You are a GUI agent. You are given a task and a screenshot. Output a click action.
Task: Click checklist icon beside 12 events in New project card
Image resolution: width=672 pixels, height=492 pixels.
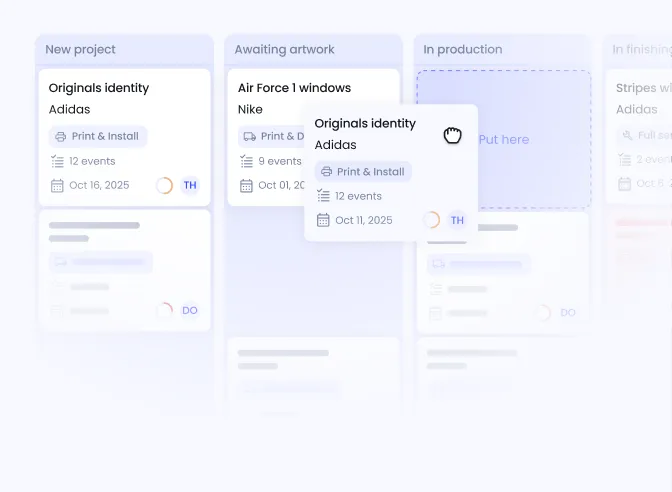57,161
